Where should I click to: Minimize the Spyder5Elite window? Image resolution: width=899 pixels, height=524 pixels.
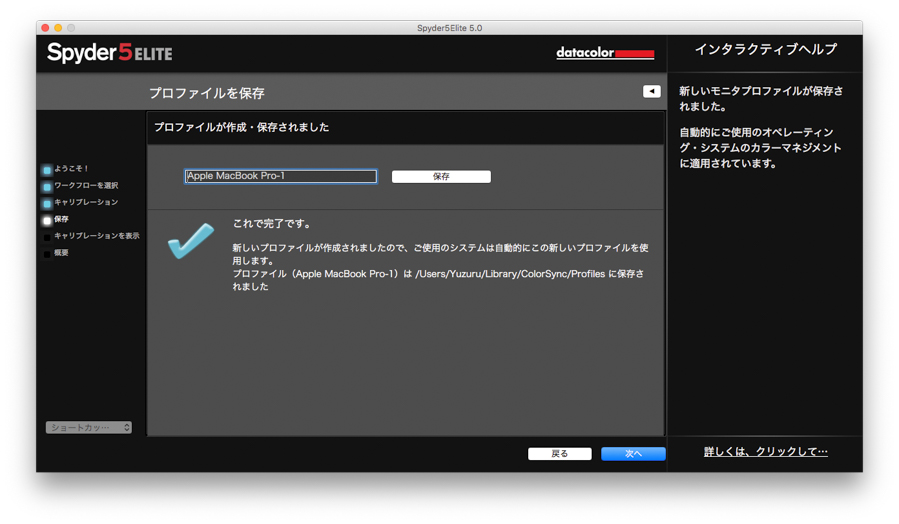tap(58, 28)
